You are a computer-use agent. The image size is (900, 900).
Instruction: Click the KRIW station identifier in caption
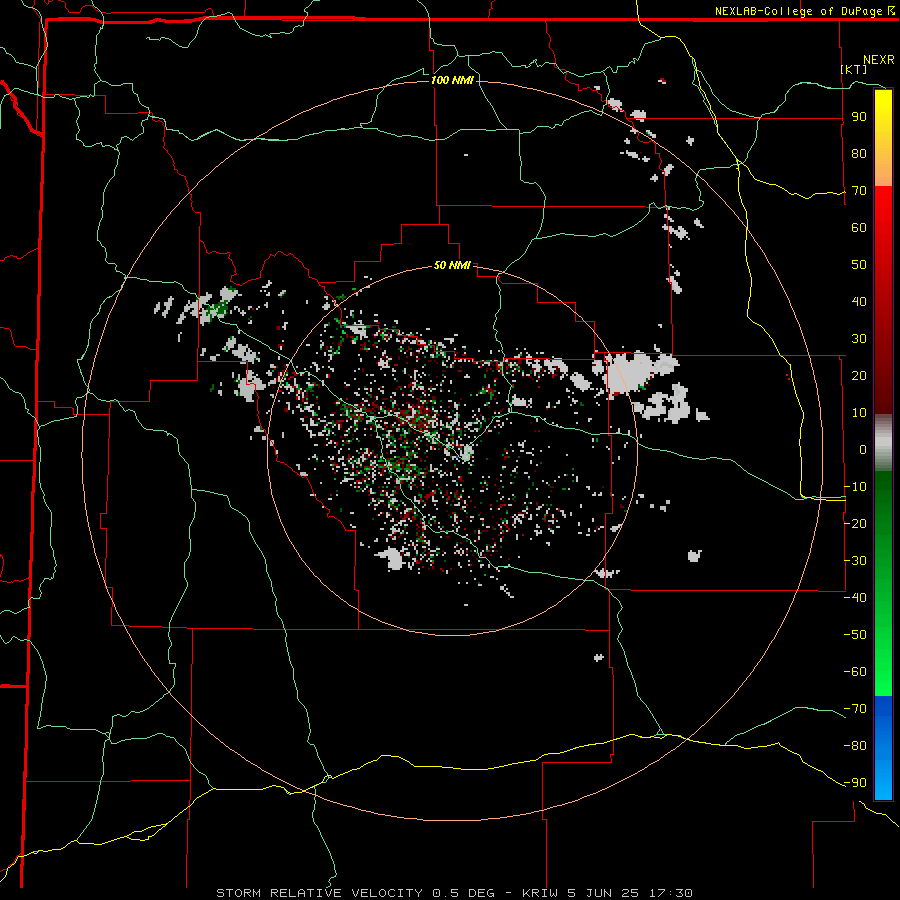[x=540, y=893]
